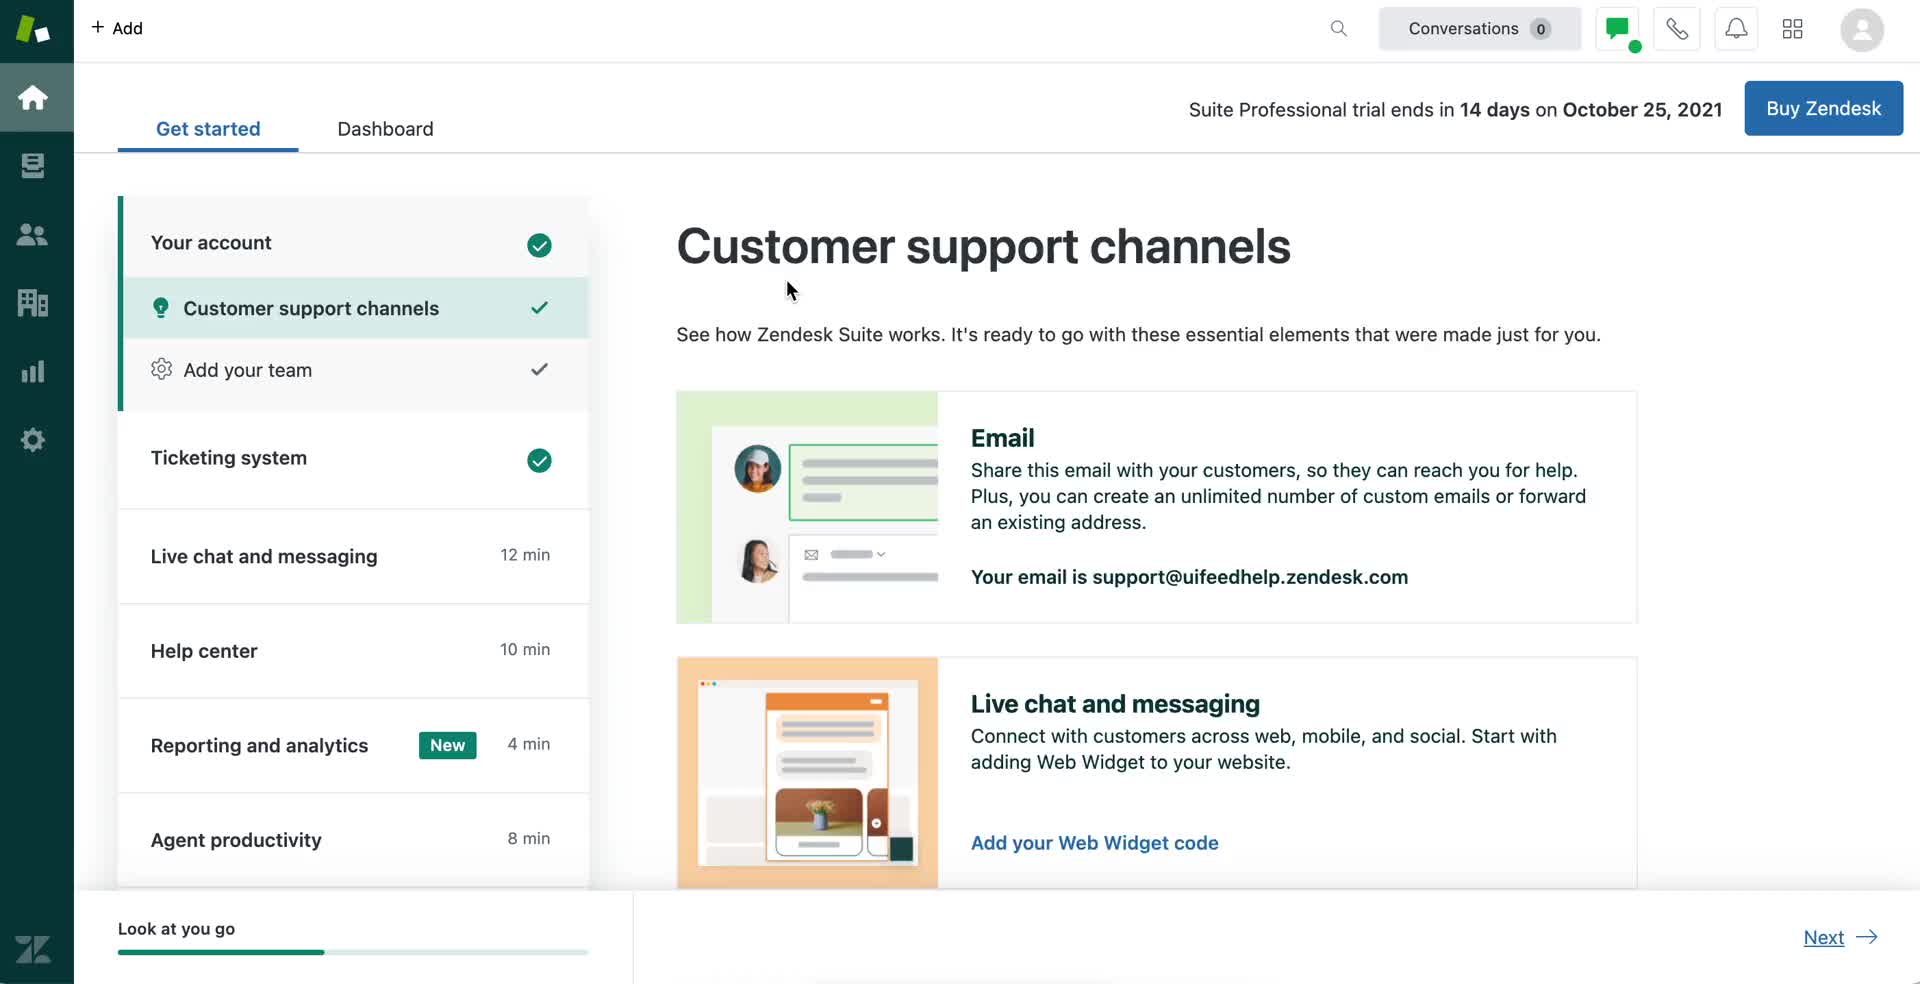The image size is (1920, 984).
Task: Click the Ticketing system completed check icon
Action: 539,460
